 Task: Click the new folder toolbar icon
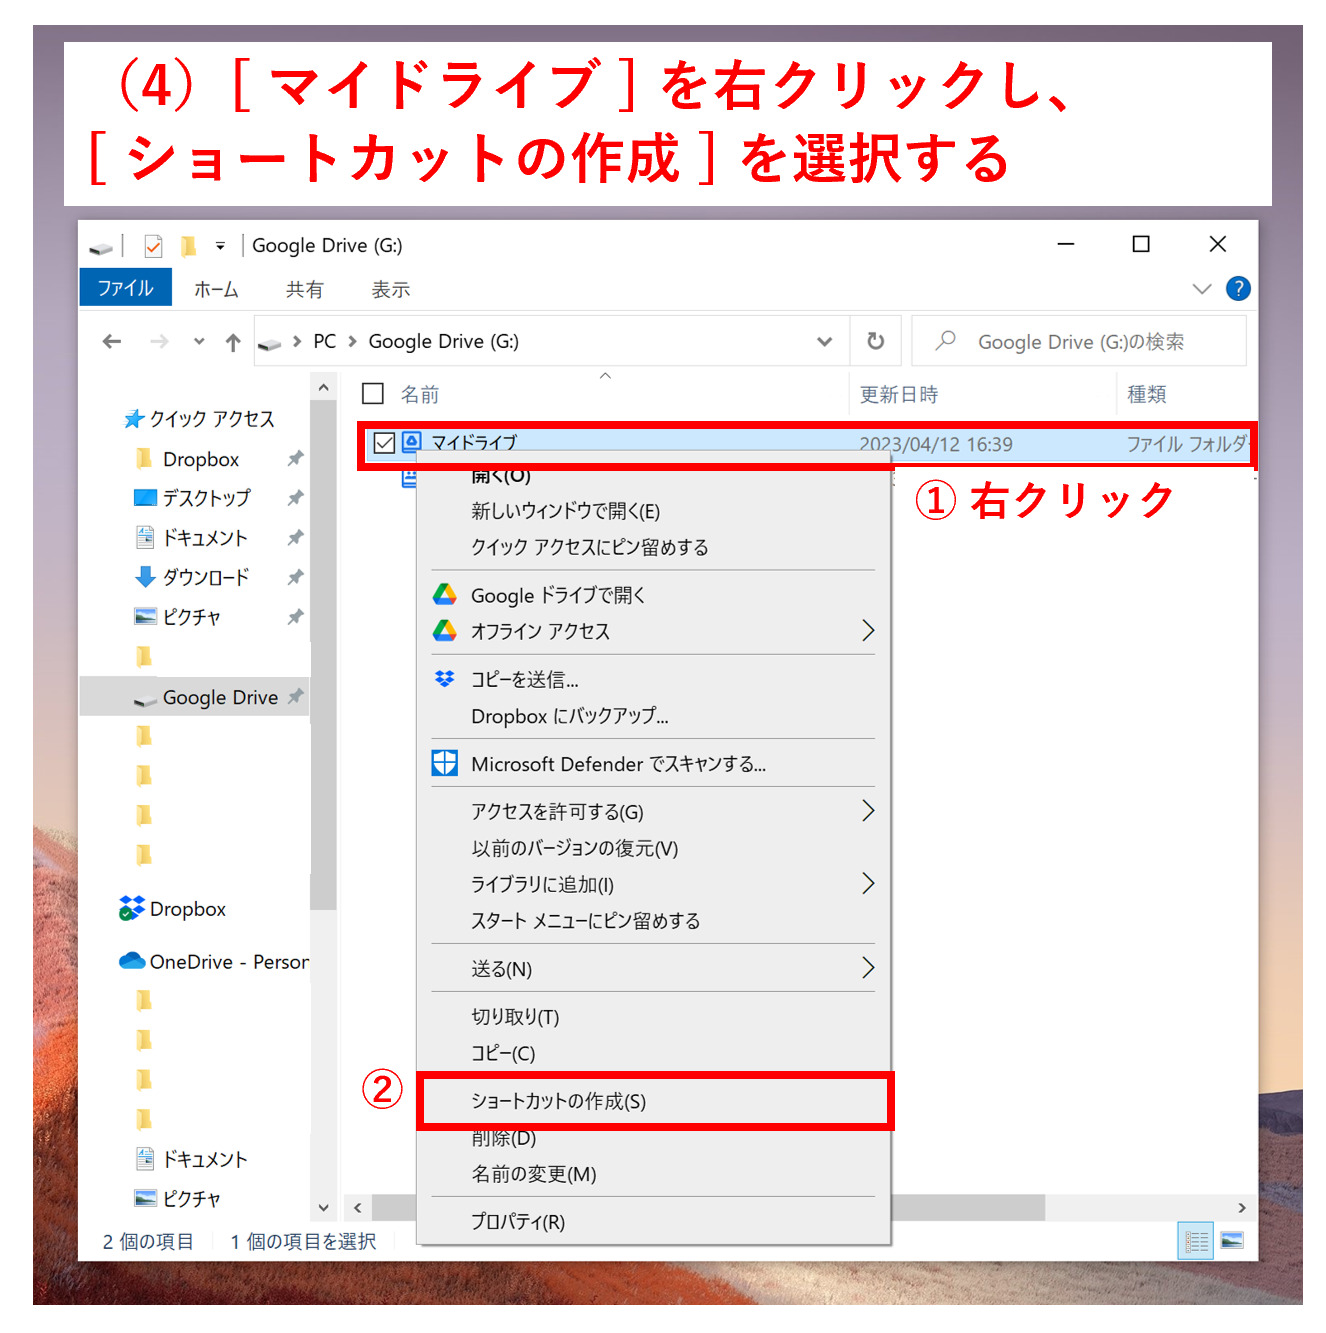188,246
